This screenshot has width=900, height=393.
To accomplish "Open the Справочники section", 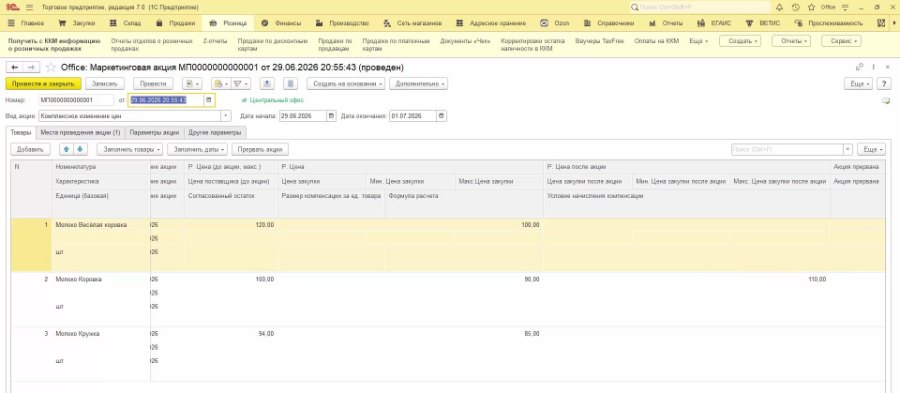I will tap(609, 24).
